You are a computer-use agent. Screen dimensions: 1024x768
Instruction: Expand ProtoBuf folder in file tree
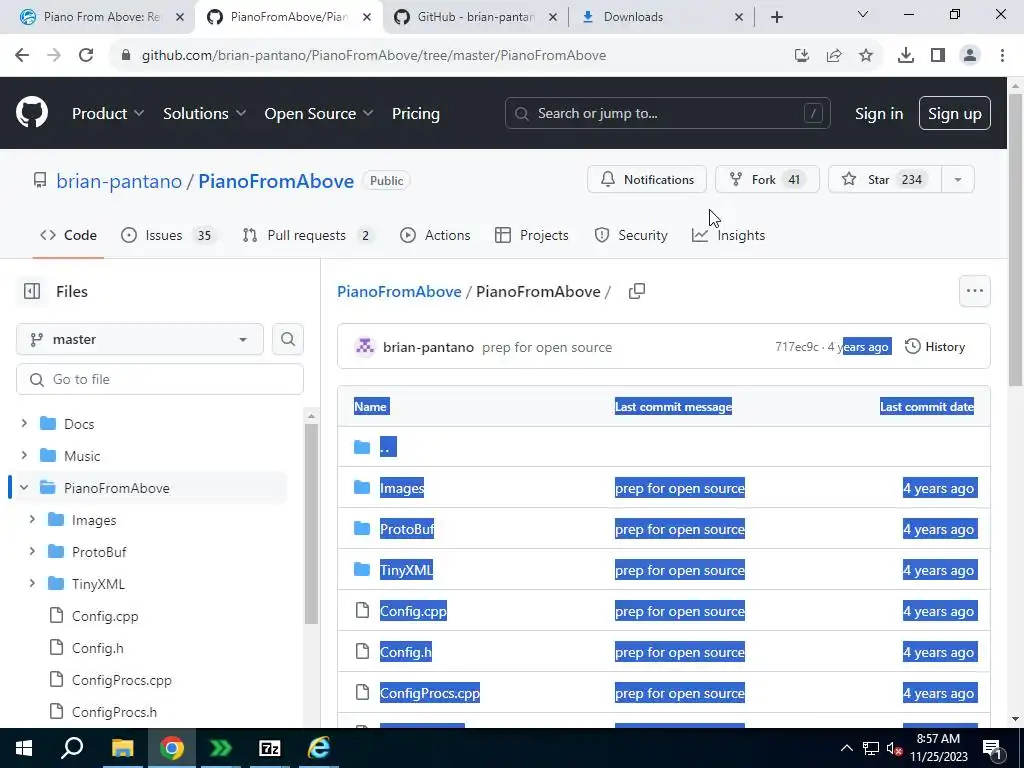pos(32,551)
